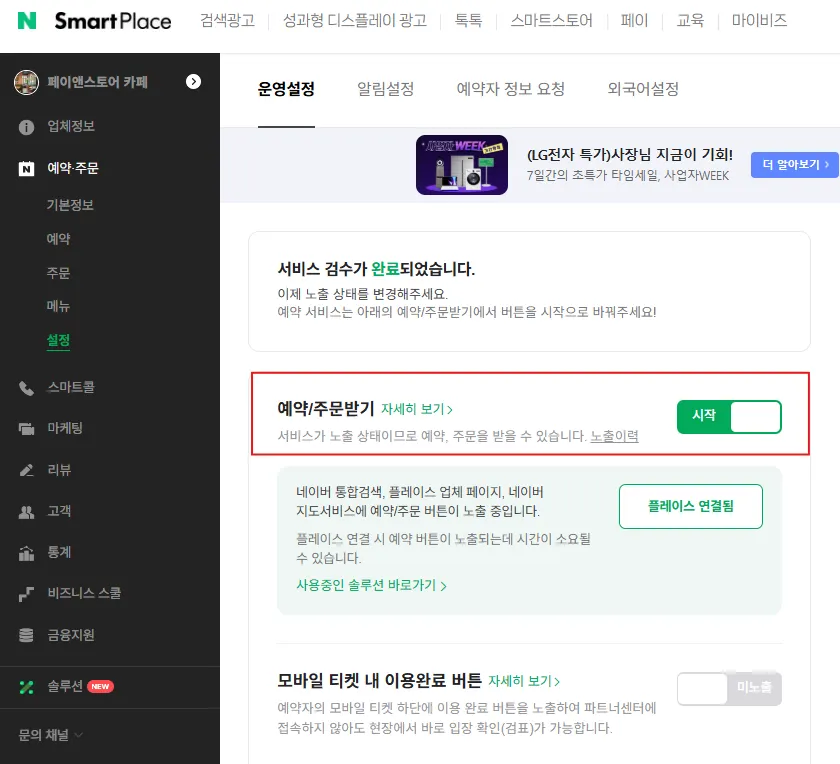840x764 pixels.
Task: Click the LG전자 특가 banner headline text
Action: tap(630, 154)
